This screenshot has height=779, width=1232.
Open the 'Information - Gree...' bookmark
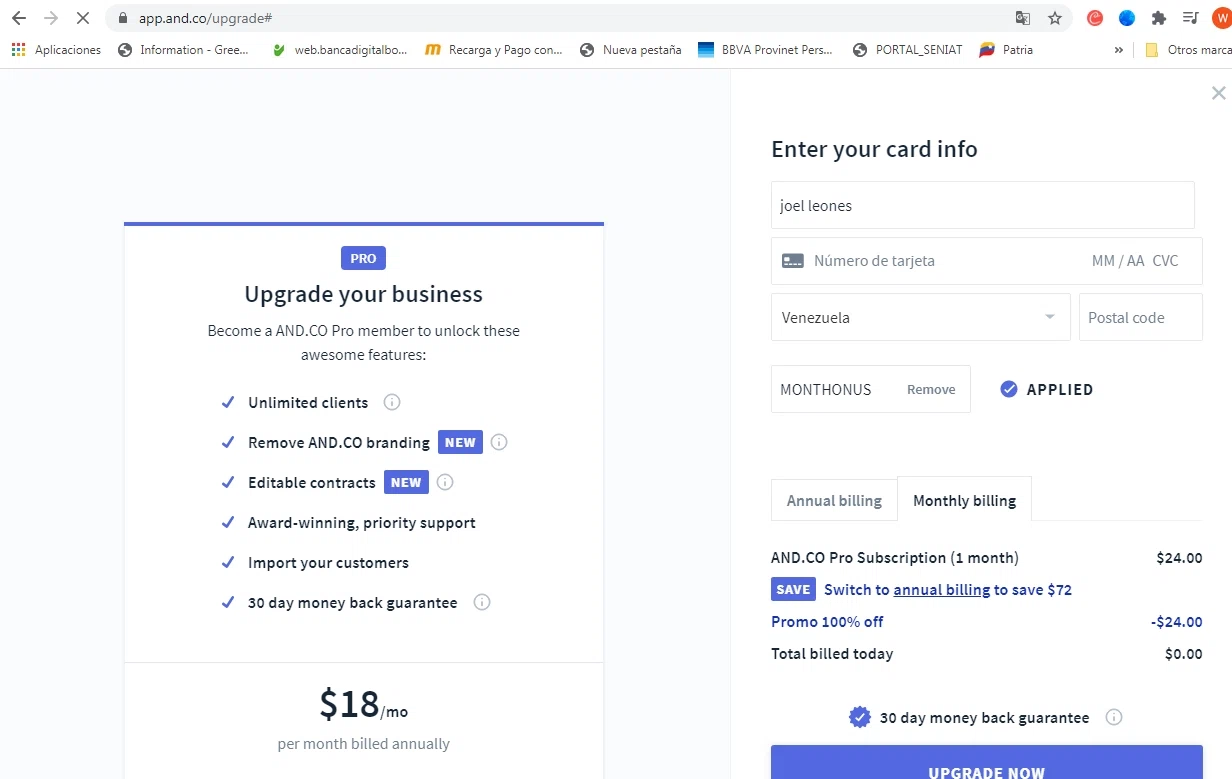pos(183,50)
